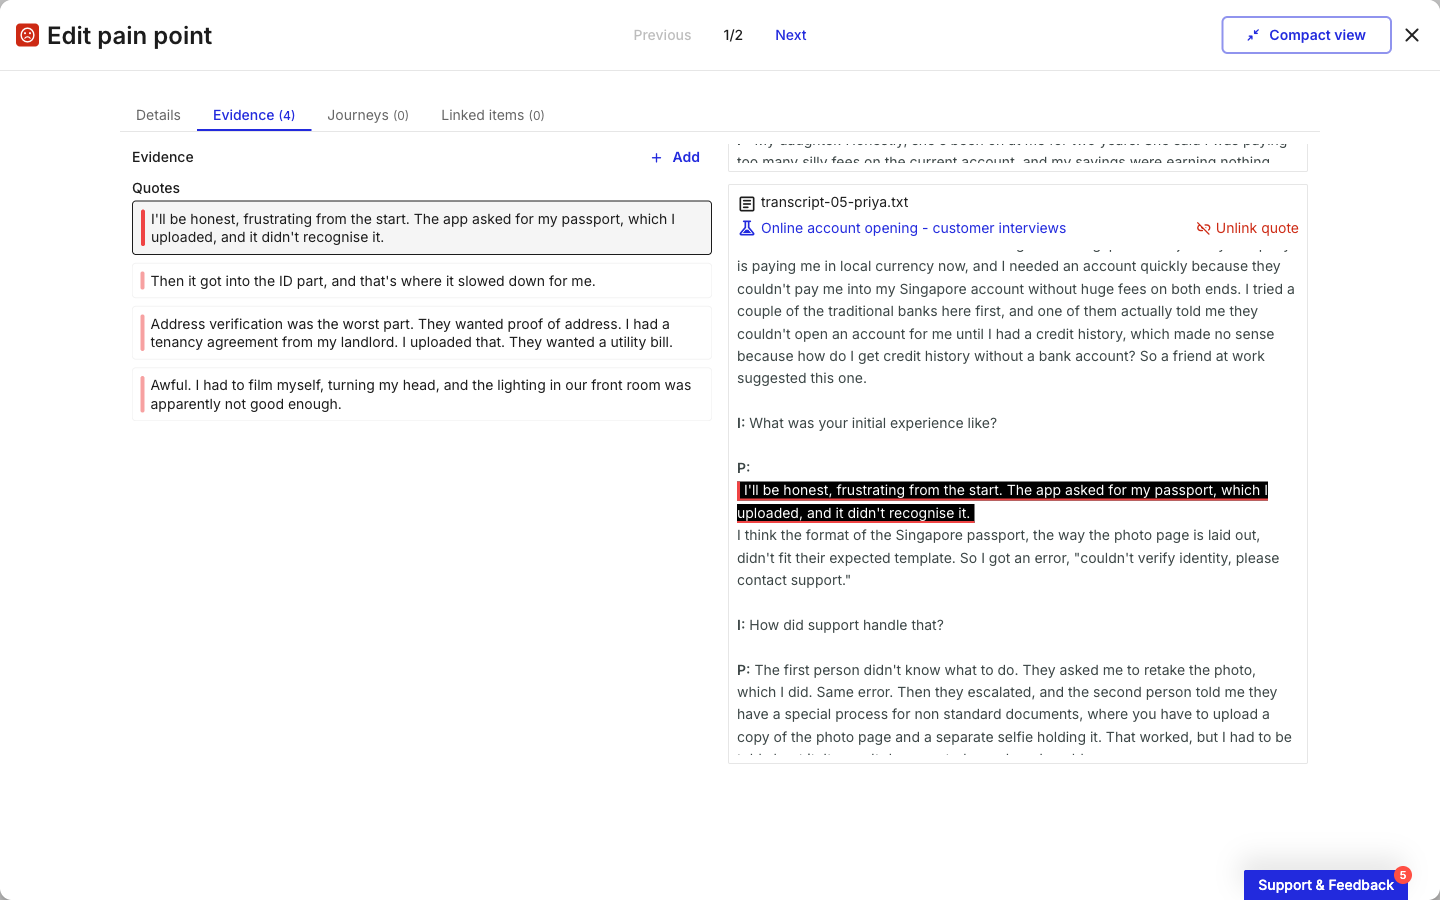Click the Quotes section heading
1440x900 pixels.
click(156, 188)
